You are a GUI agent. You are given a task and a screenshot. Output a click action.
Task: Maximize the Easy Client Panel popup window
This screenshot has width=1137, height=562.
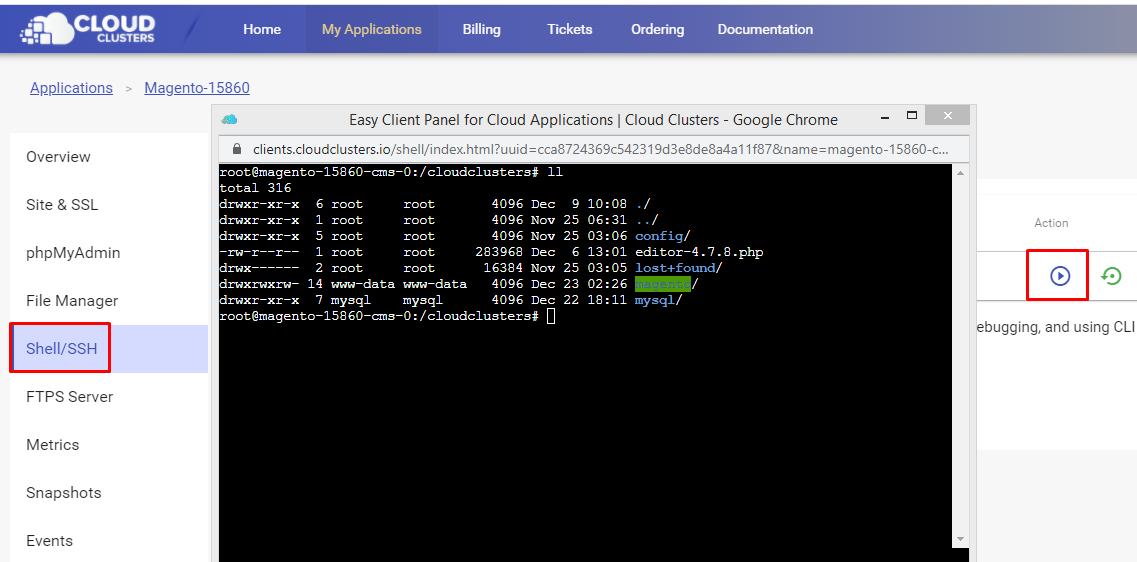pos(911,117)
